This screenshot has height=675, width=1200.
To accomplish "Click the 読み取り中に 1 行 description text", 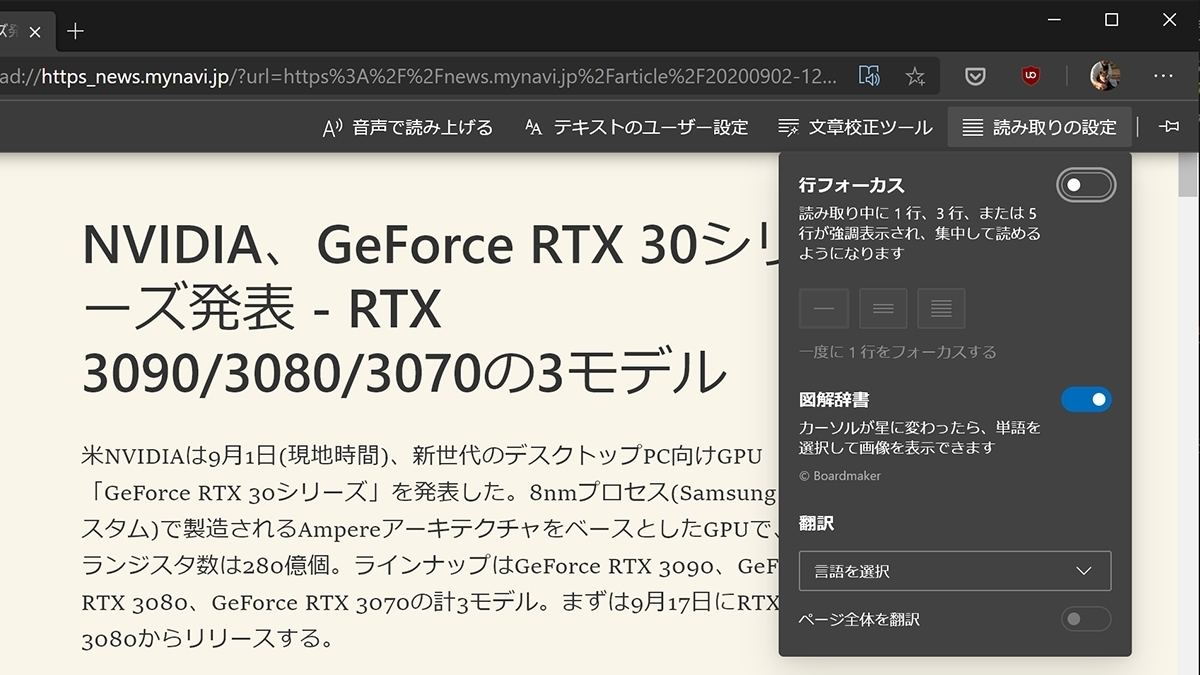I will point(920,233).
